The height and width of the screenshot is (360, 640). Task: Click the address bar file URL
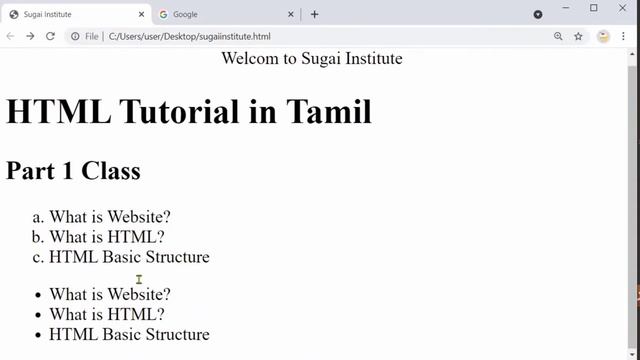pos(189,36)
